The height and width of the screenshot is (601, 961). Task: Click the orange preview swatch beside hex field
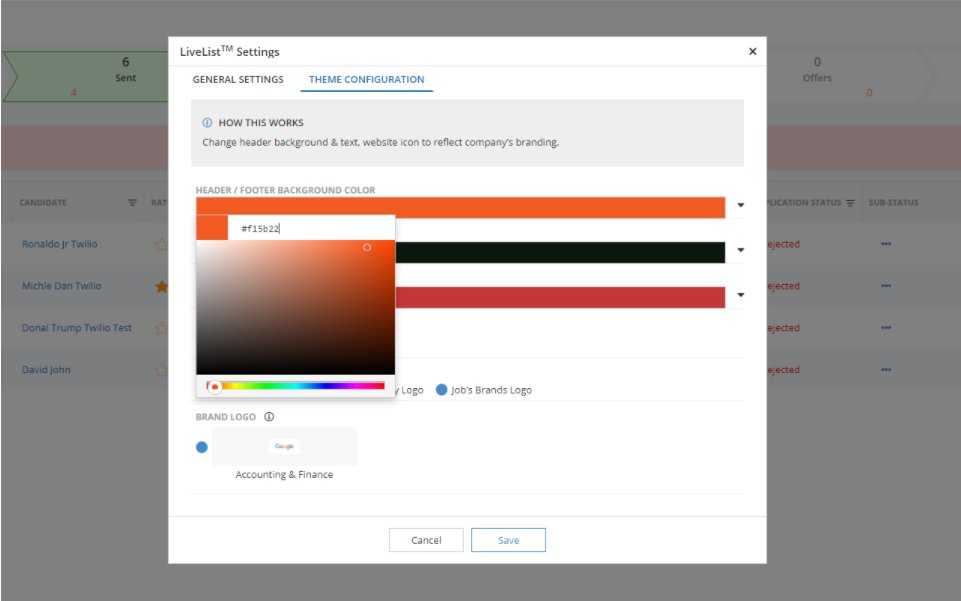tap(212, 228)
